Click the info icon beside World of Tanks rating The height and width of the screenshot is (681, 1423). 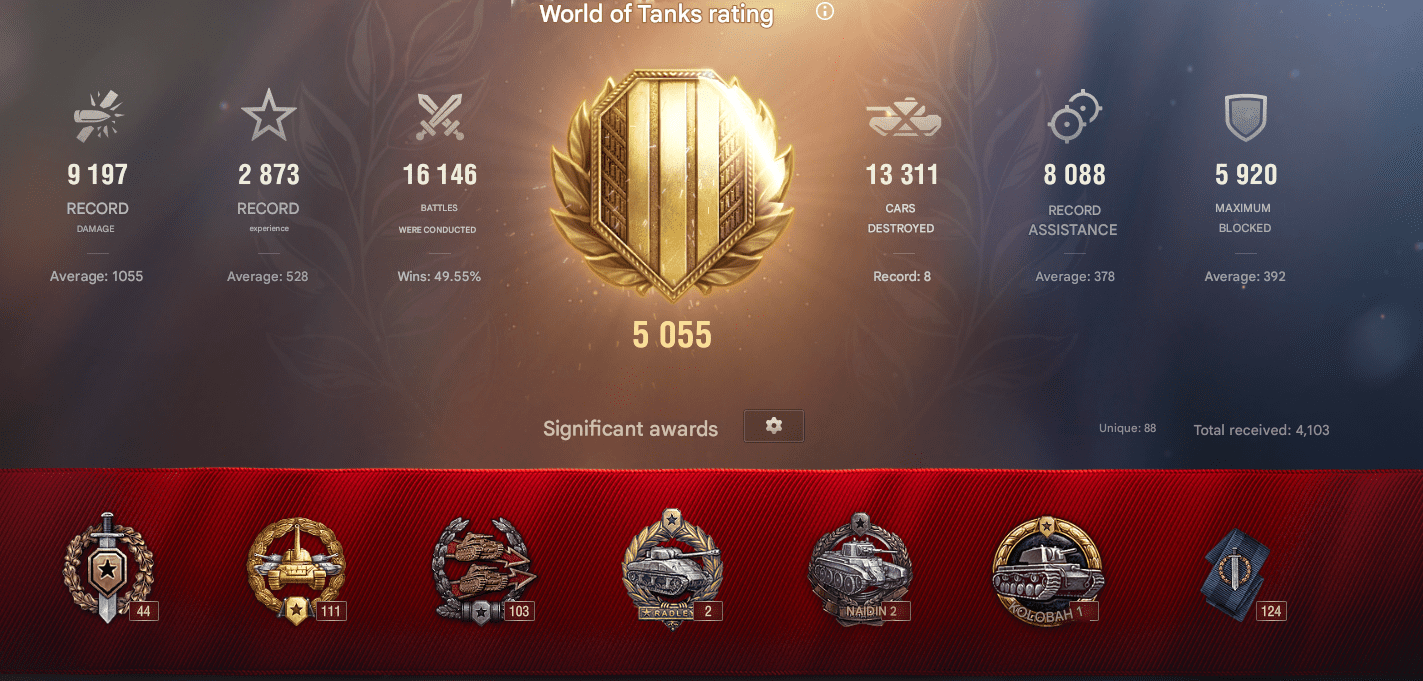coord(824,12)
